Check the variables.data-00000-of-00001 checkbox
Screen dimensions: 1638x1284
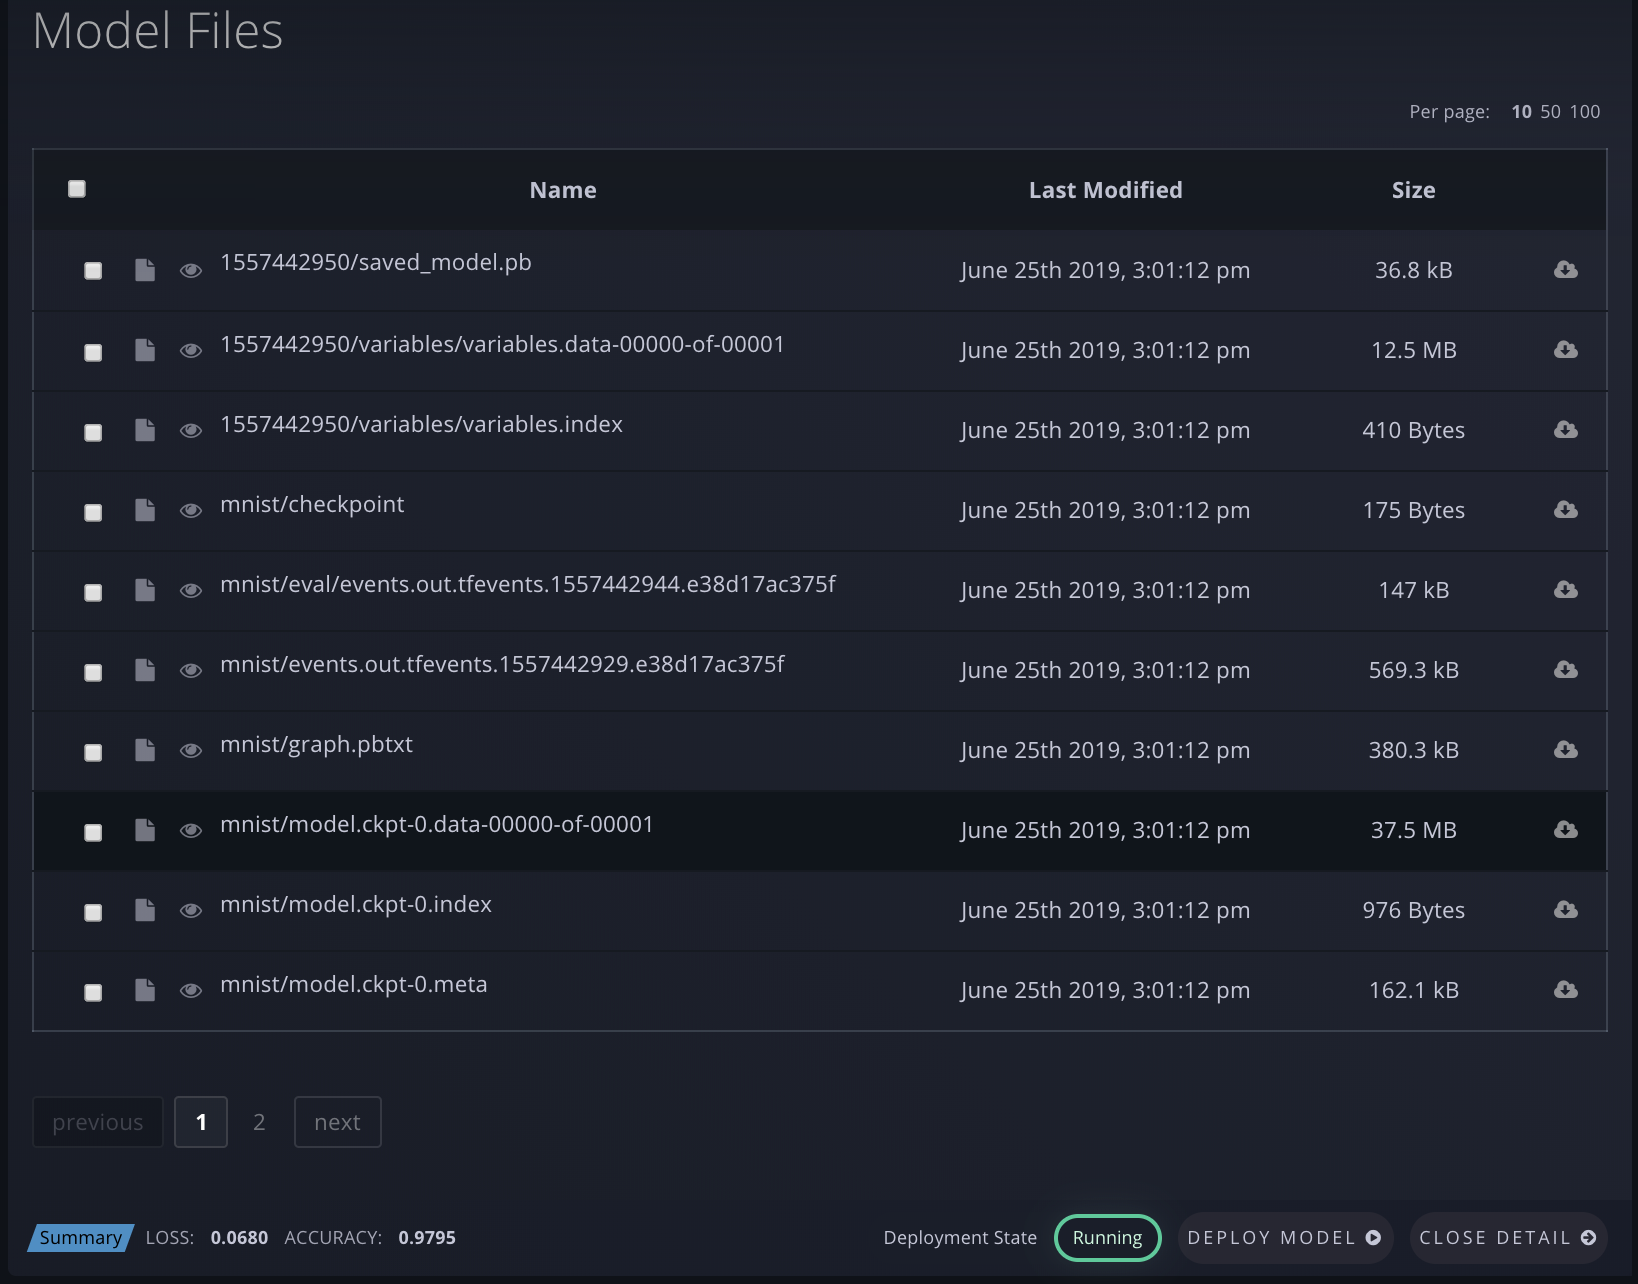pos(93,352)
